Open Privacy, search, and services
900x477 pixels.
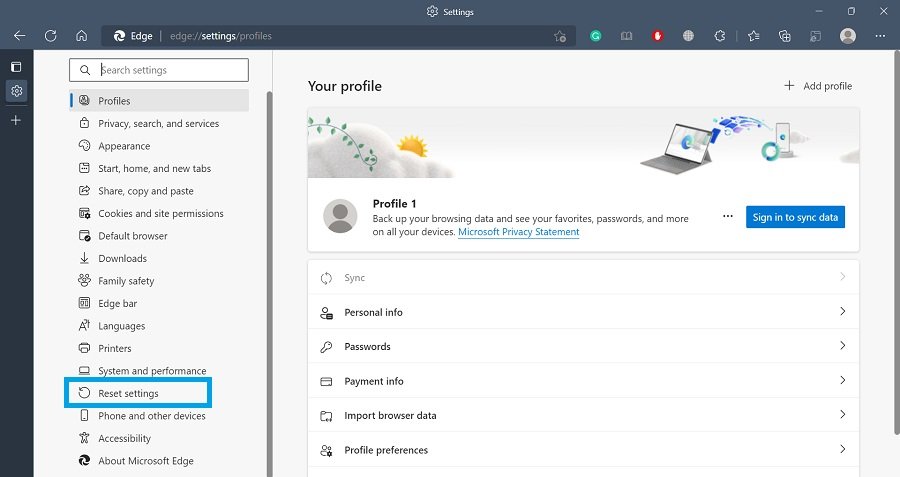[x=159, y=123]
